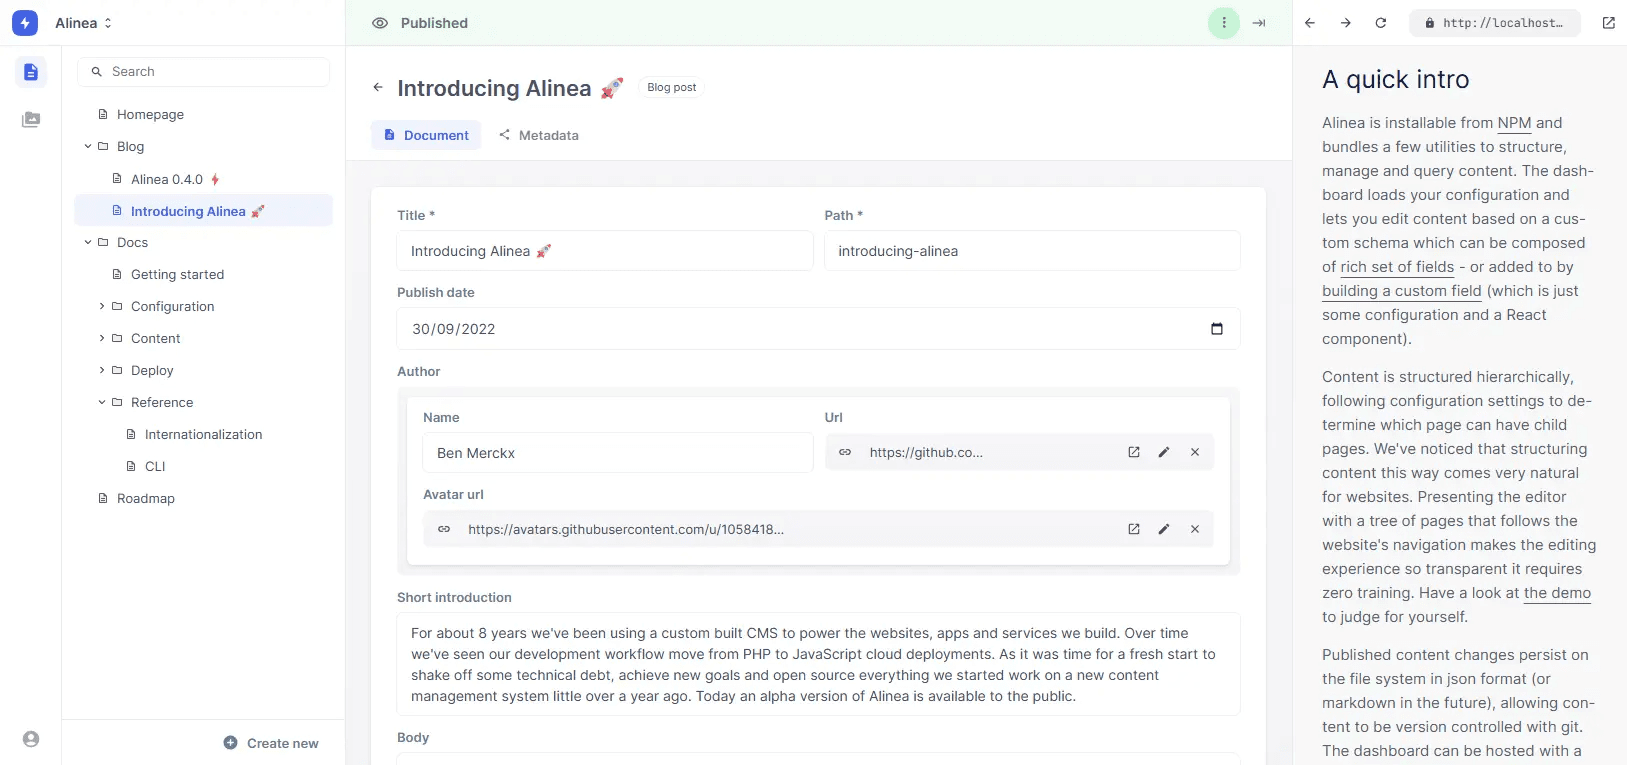Edit the author Url link with the pencil
This screenshot has width=1627, height=765.
click(1164, 452)
